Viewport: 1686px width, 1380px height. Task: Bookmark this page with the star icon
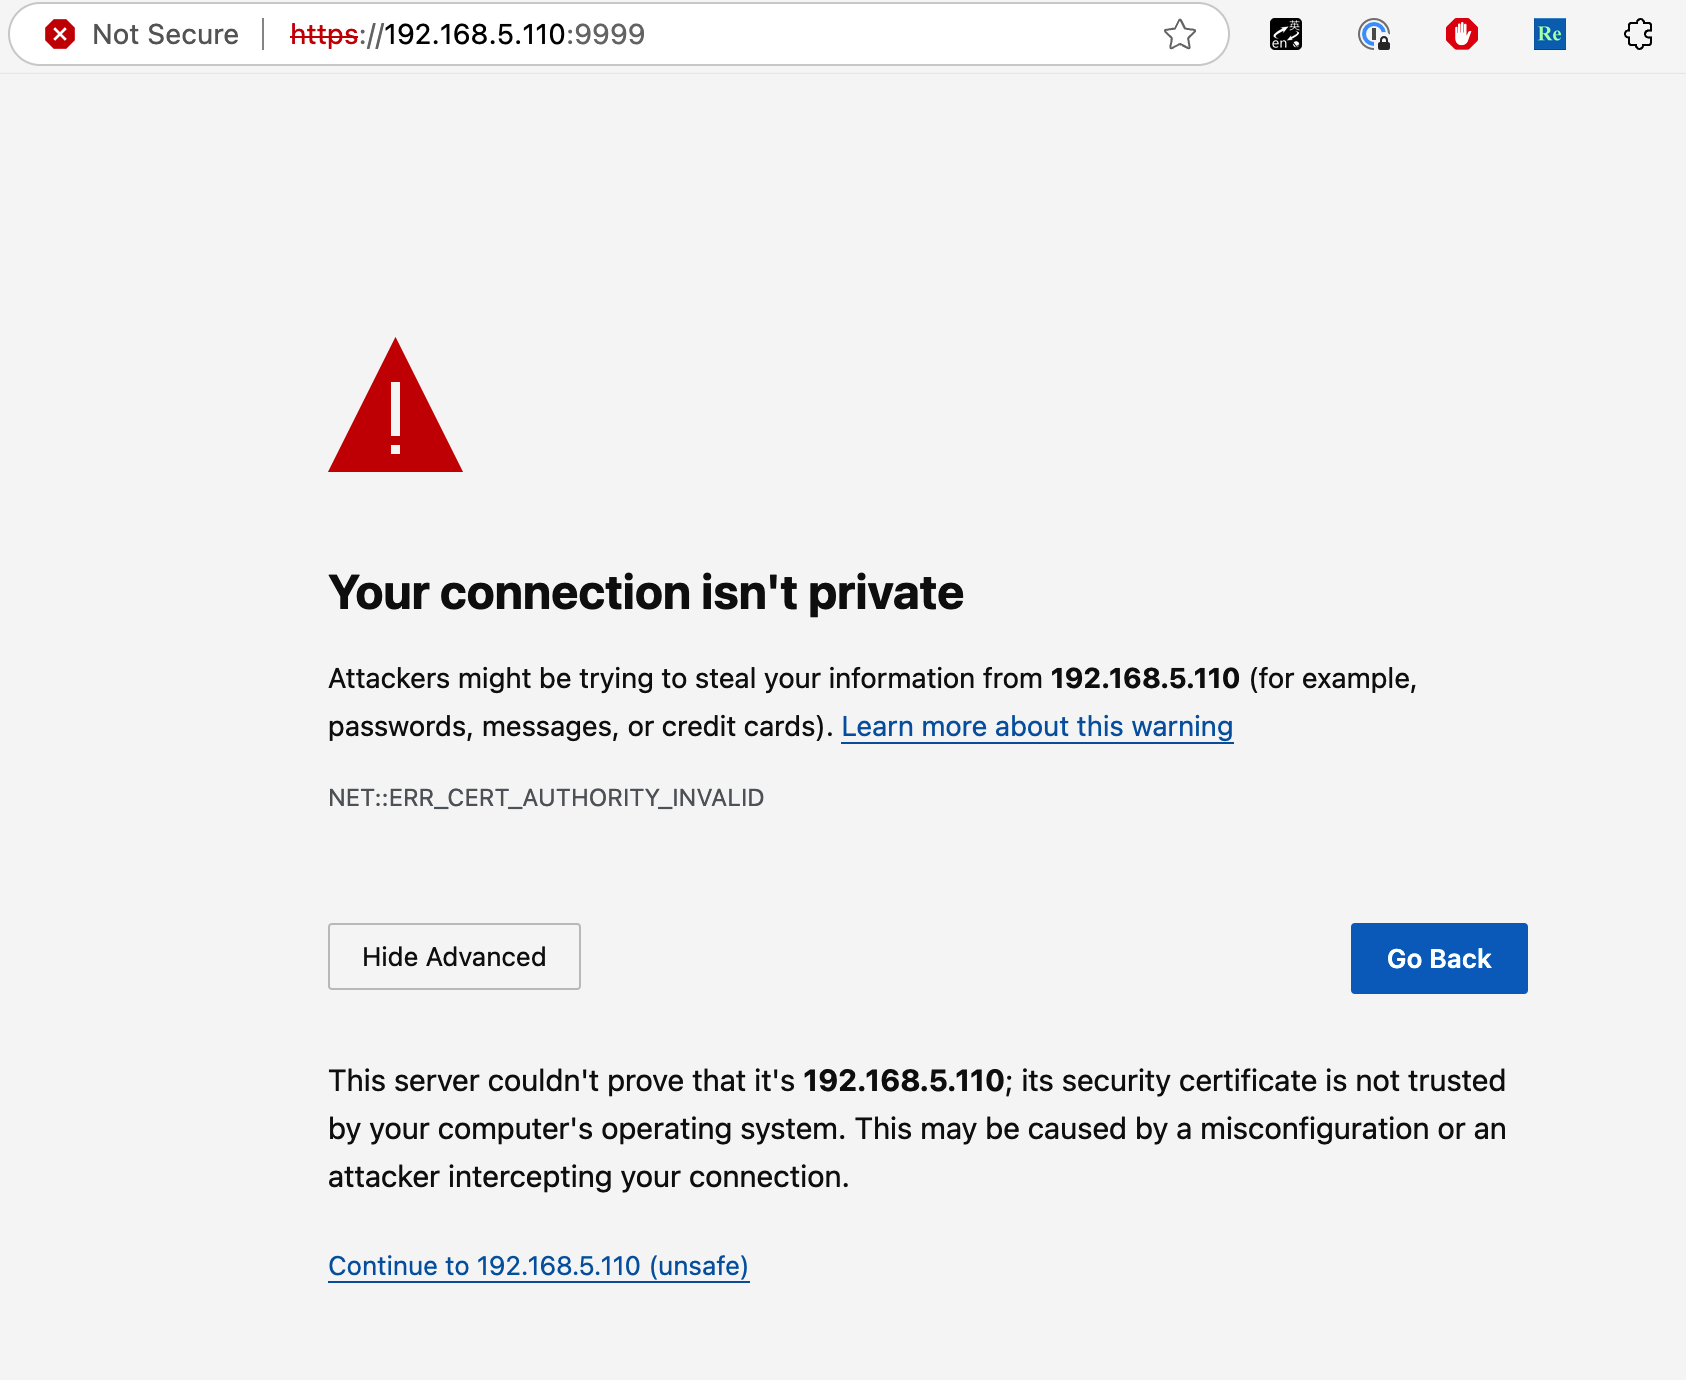tap(1180, 34)
